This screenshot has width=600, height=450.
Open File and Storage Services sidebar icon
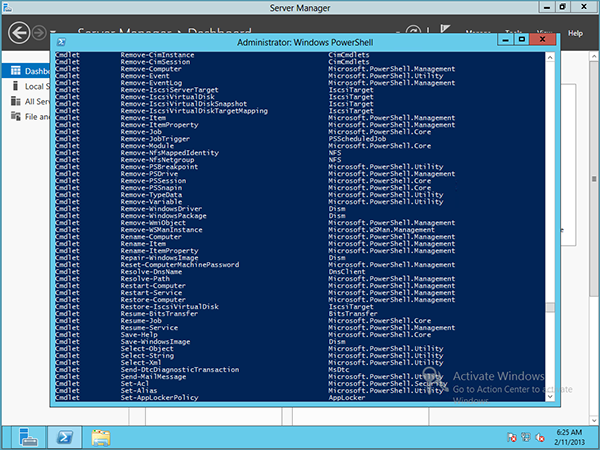(16, 116)
